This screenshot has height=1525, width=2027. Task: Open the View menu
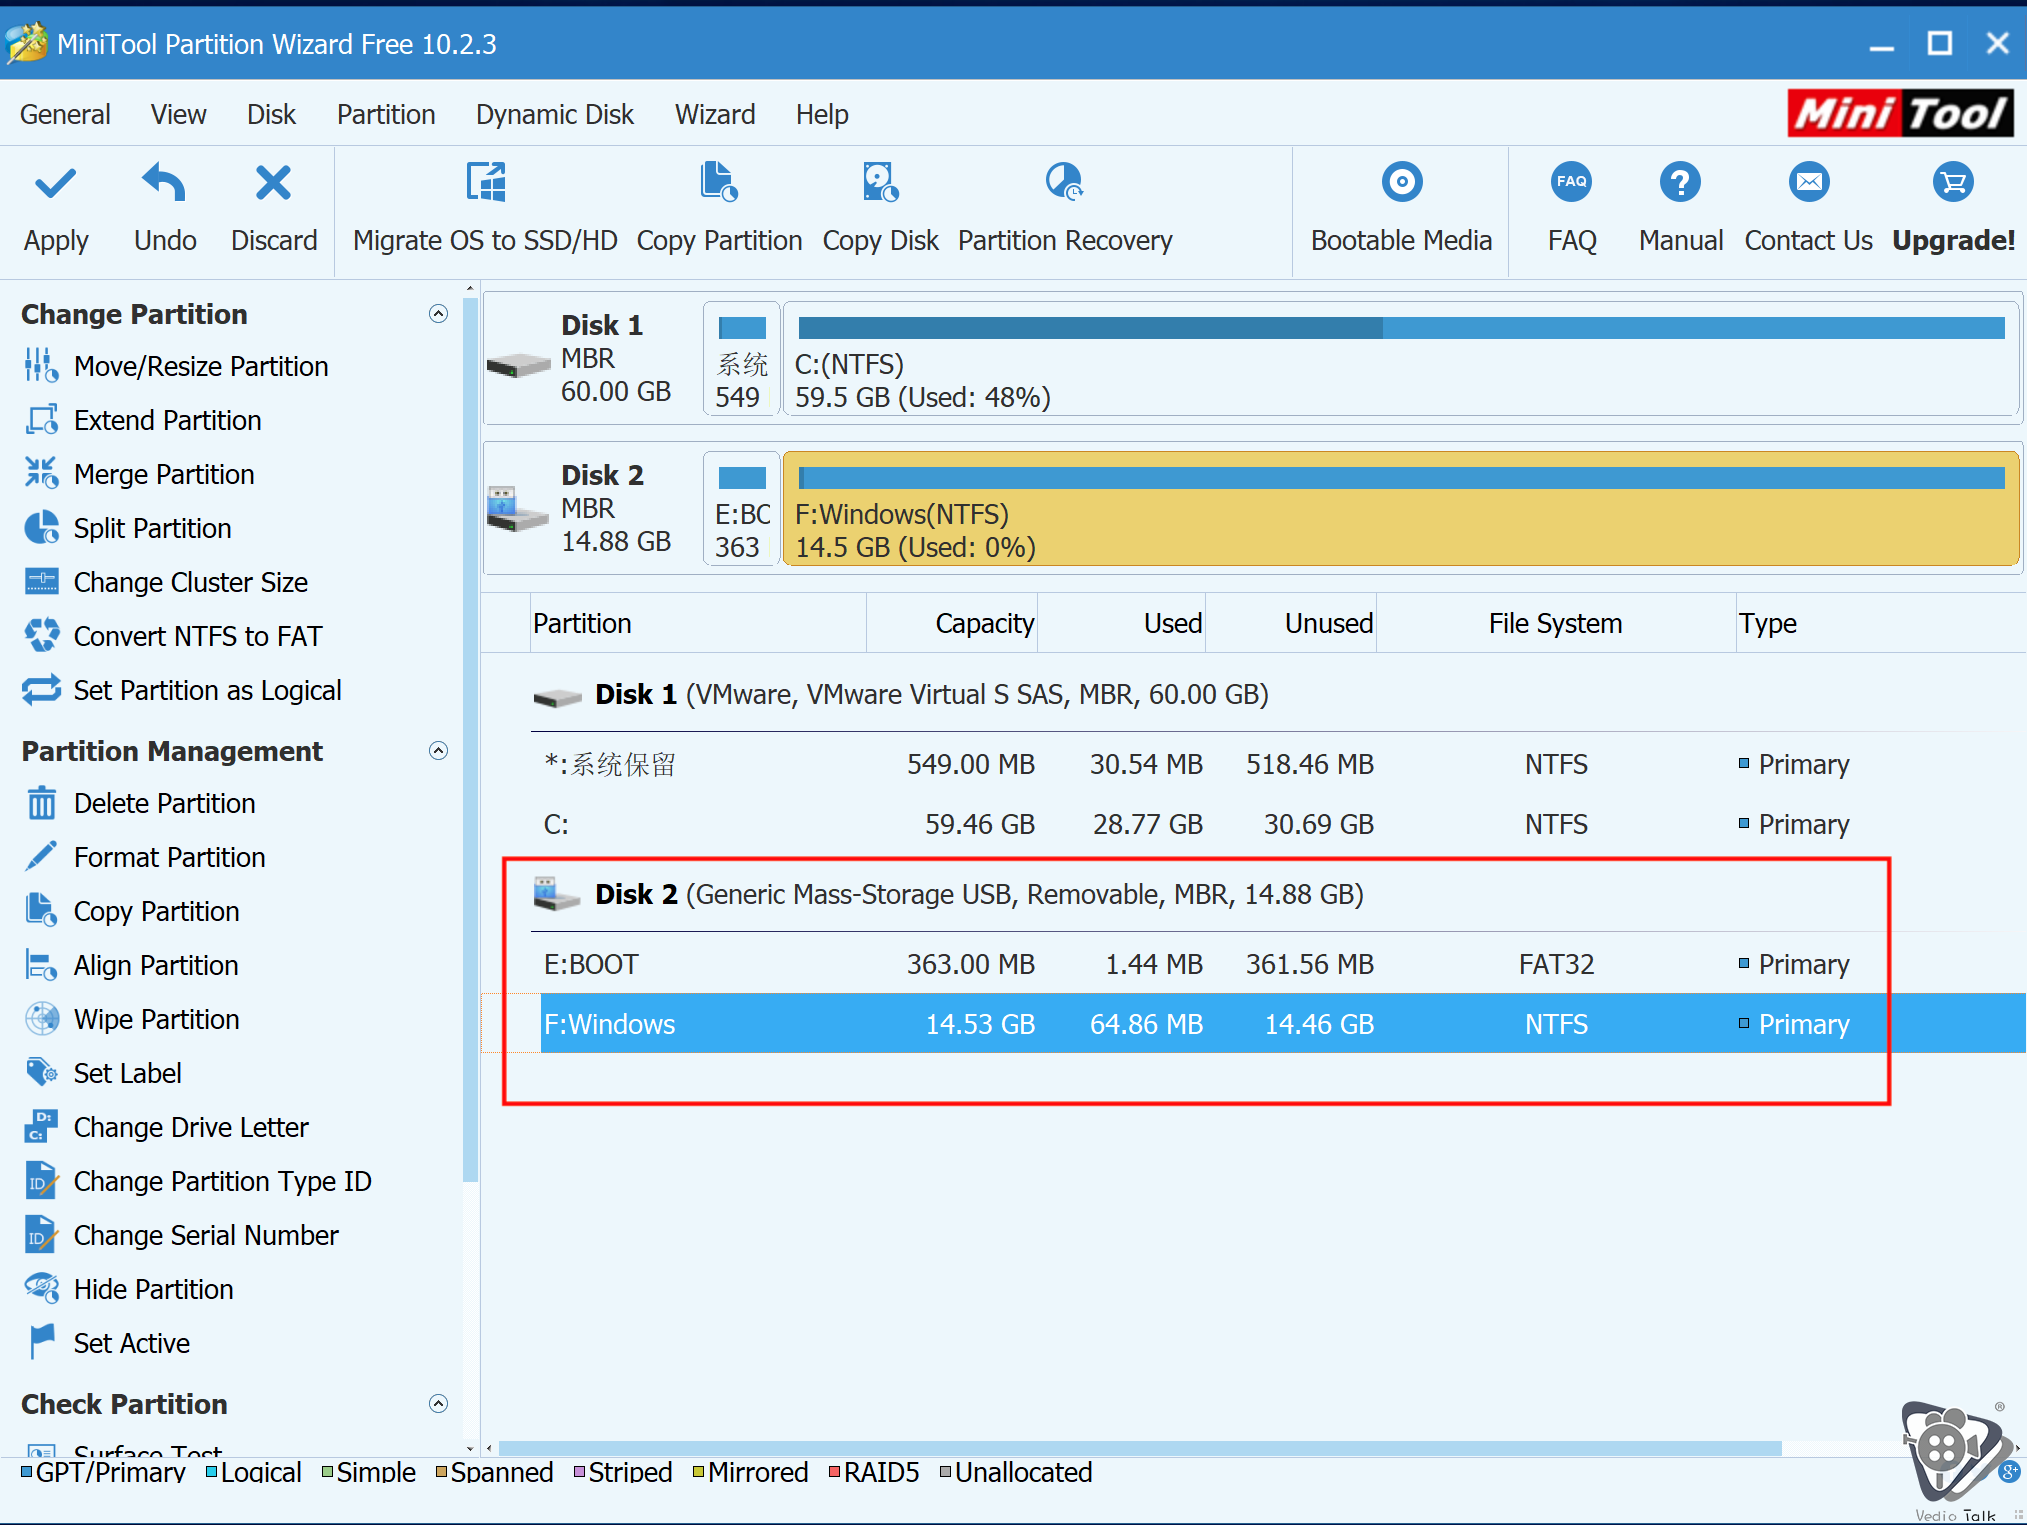179,114
